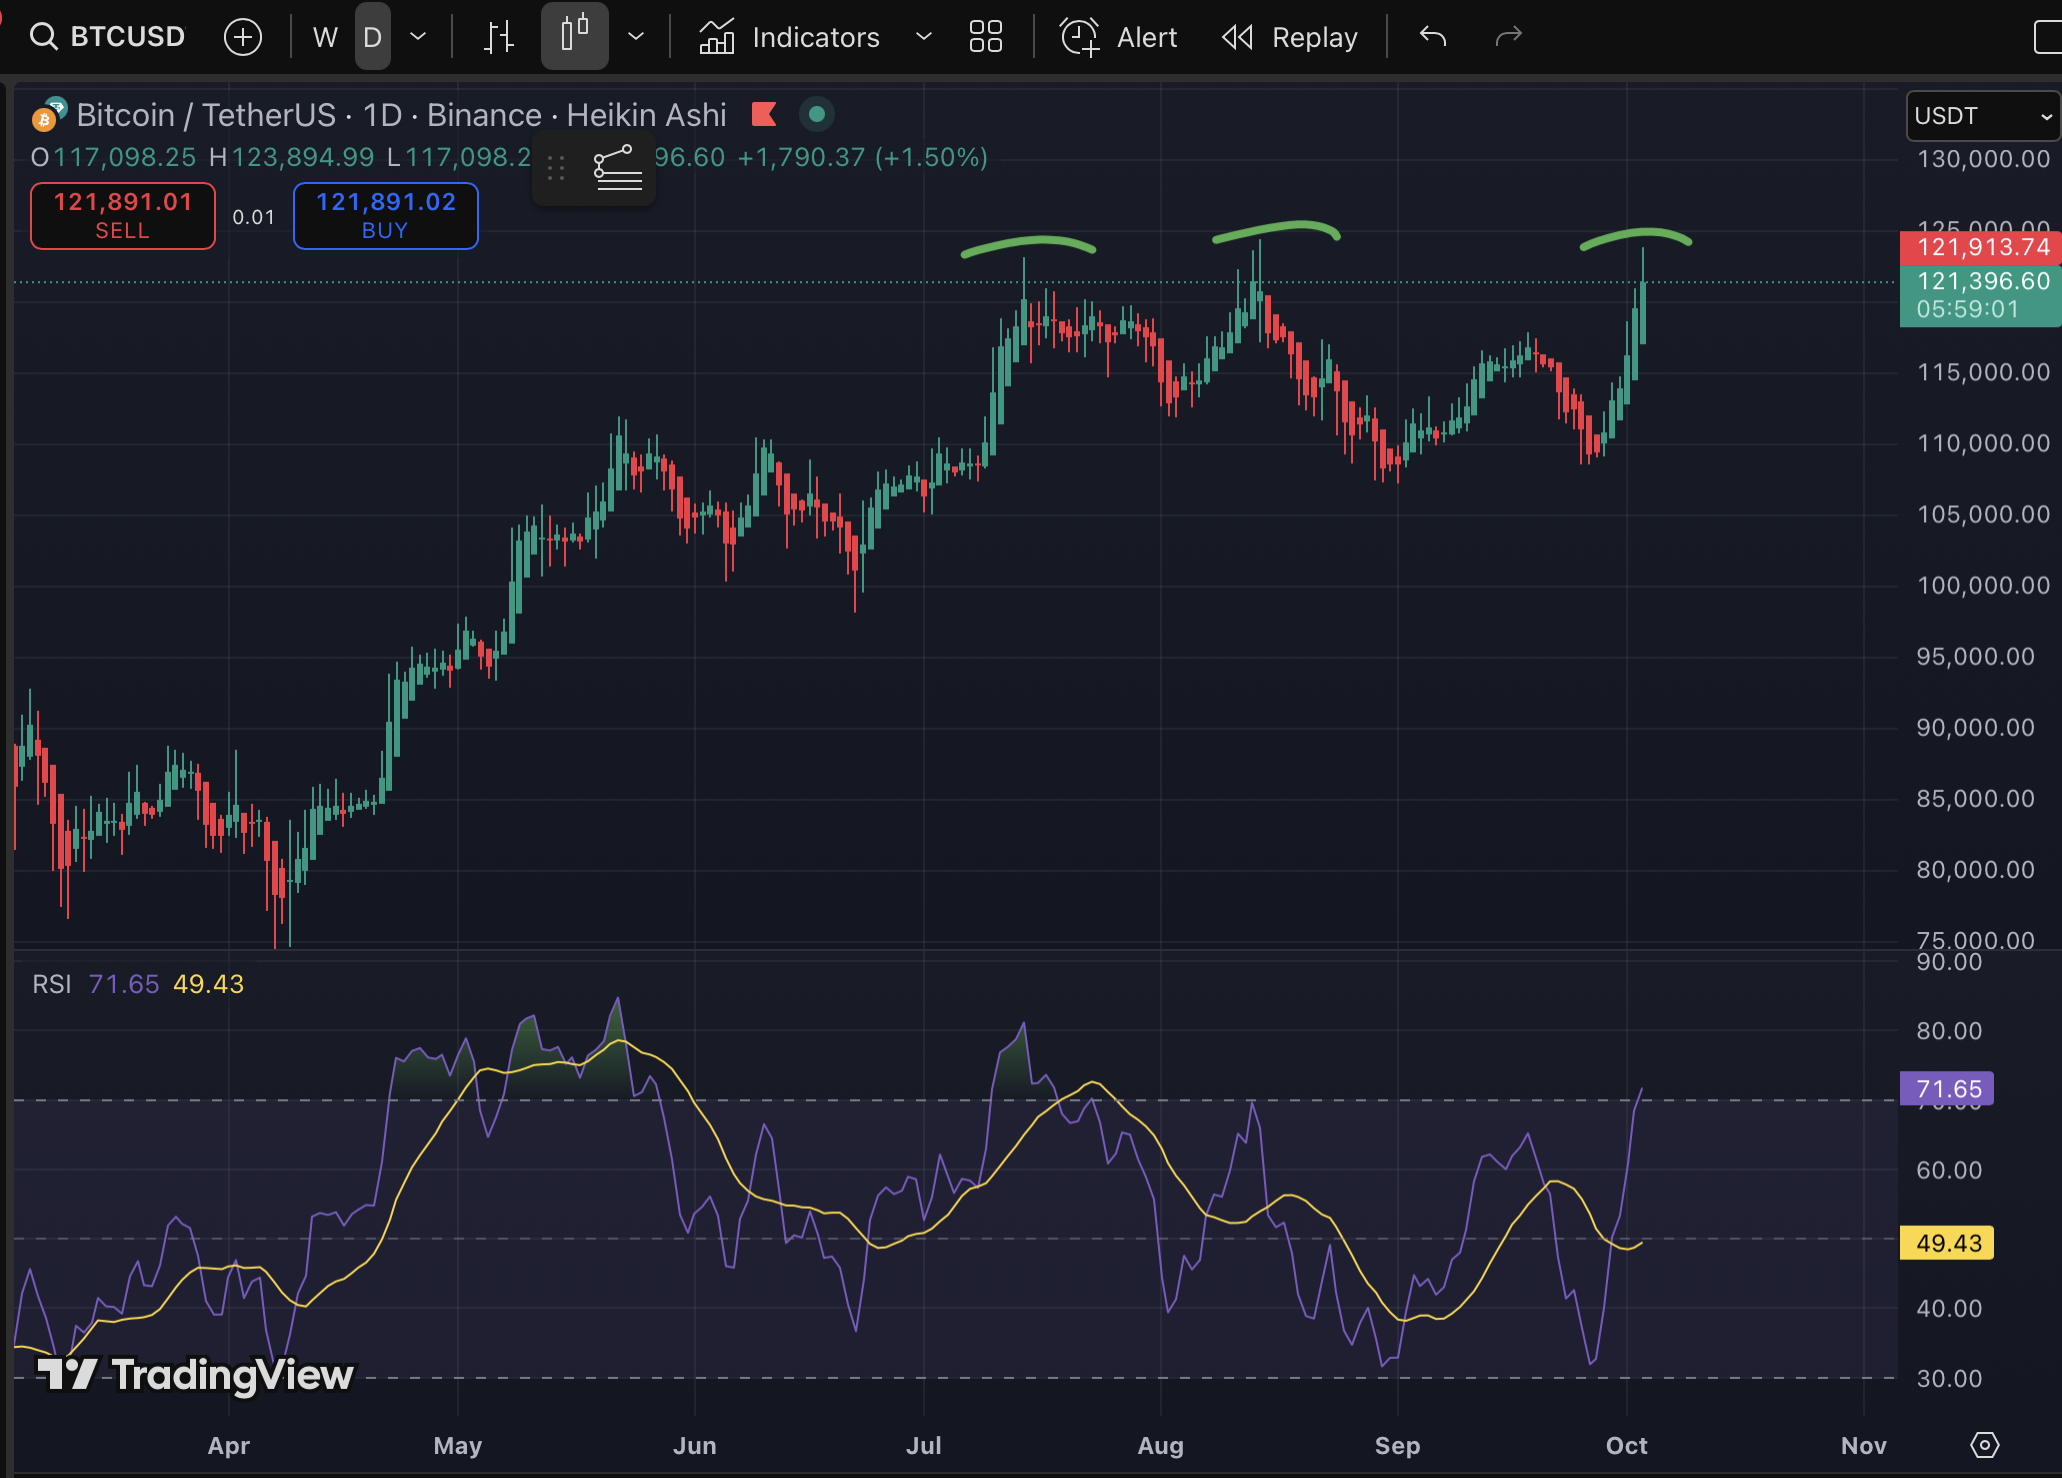Open the USDT currency dropdown
This screenshot has width=2062, height=1478.
(x=1981, y=116)
